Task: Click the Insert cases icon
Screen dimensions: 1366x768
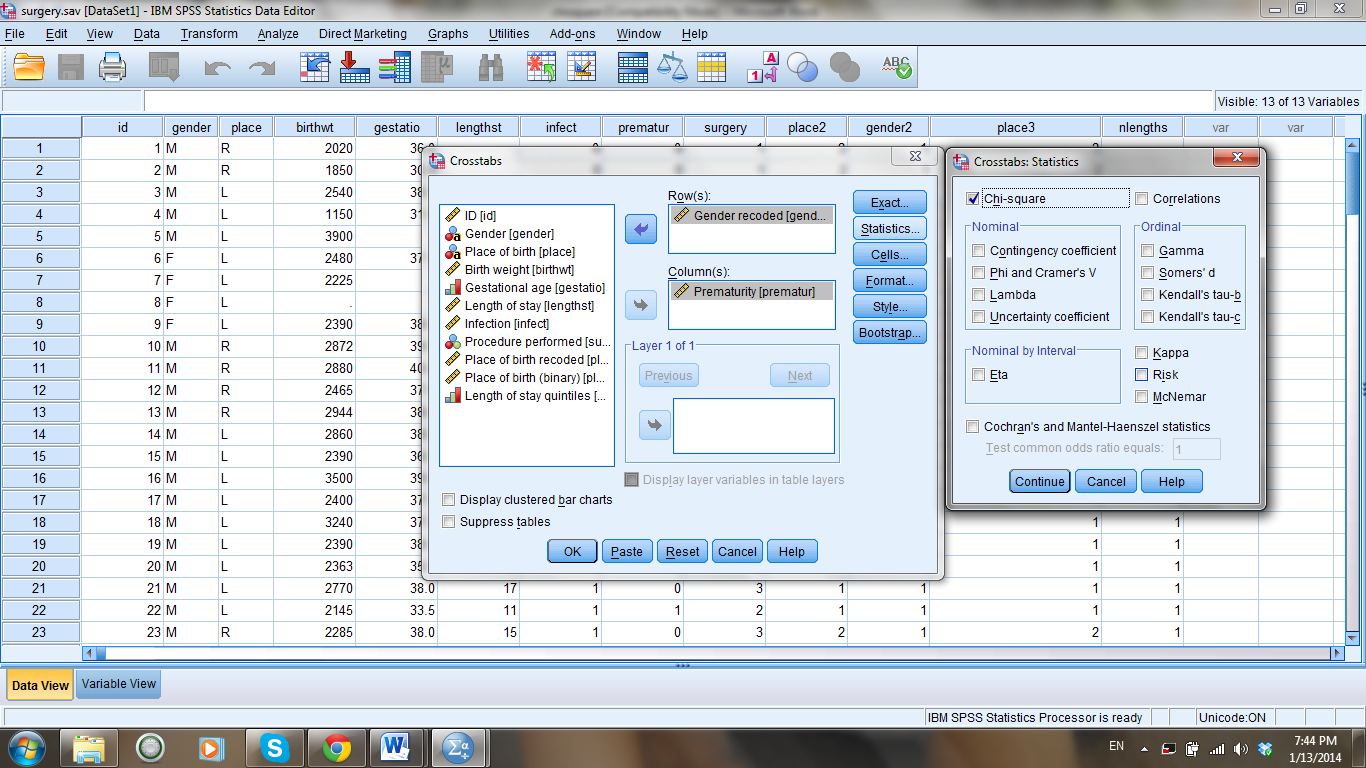Action: click(542, 67)
